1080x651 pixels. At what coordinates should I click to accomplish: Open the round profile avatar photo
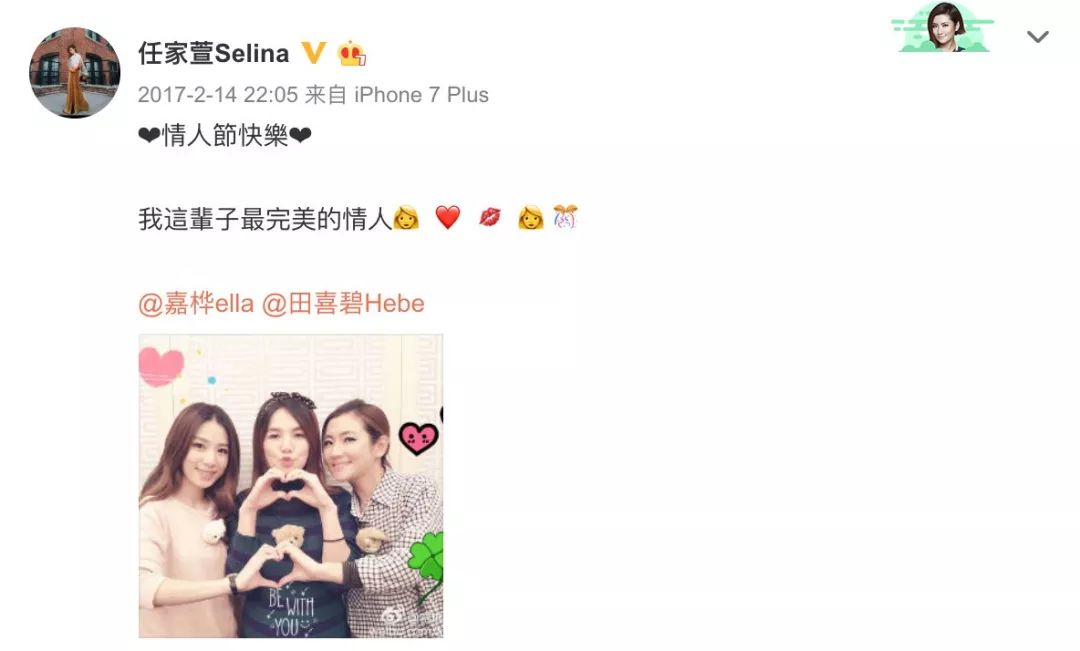[74, 72]
